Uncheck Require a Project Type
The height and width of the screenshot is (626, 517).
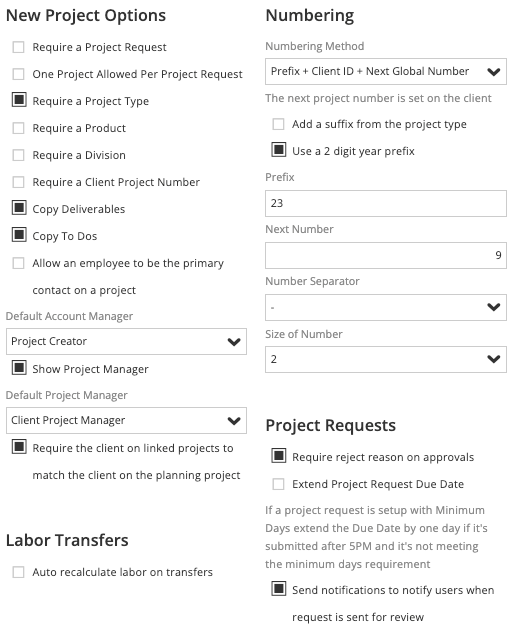[19, 100]
